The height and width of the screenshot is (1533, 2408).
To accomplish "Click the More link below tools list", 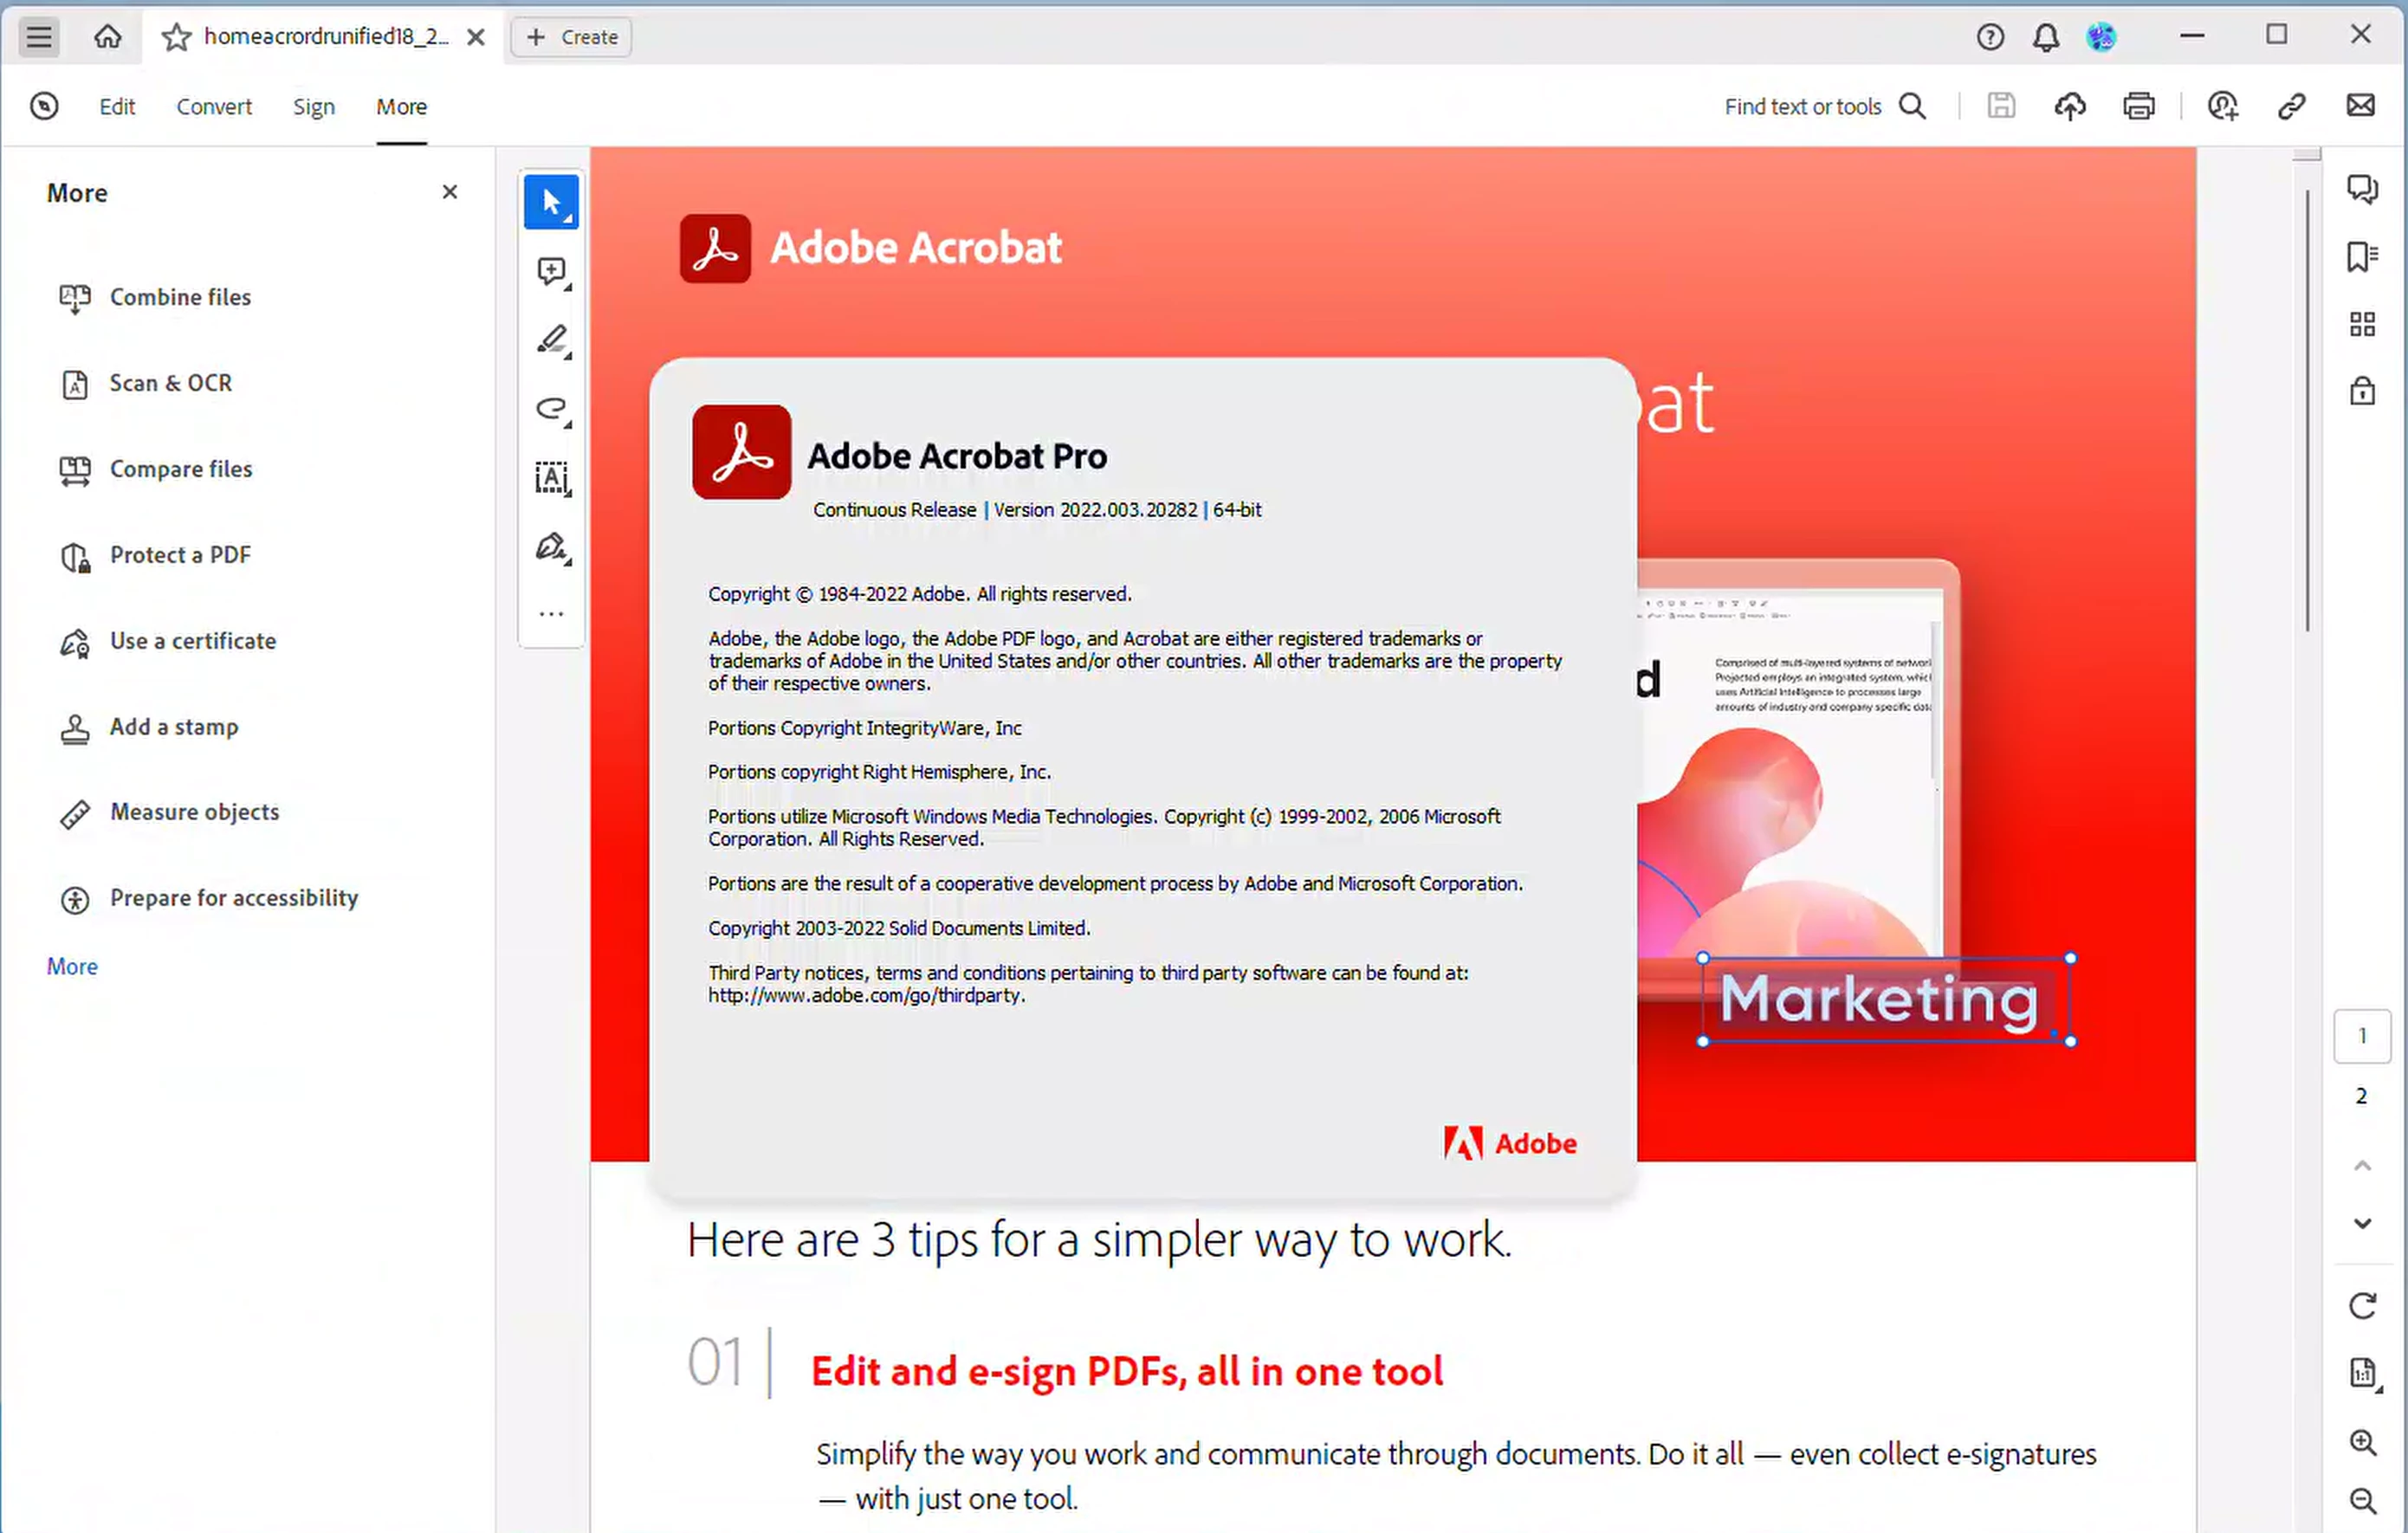I will 72,966.
